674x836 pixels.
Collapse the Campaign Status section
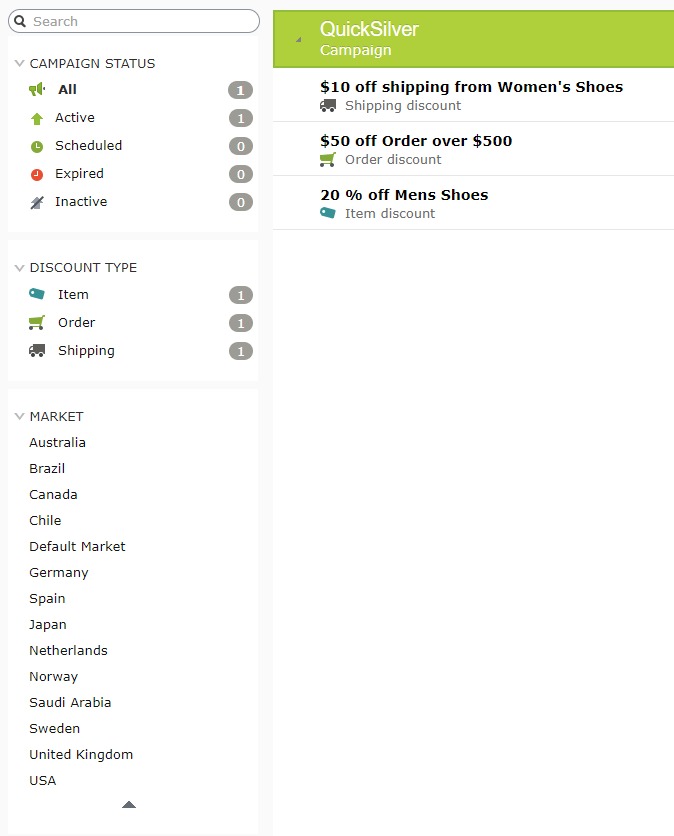[19, 63]
